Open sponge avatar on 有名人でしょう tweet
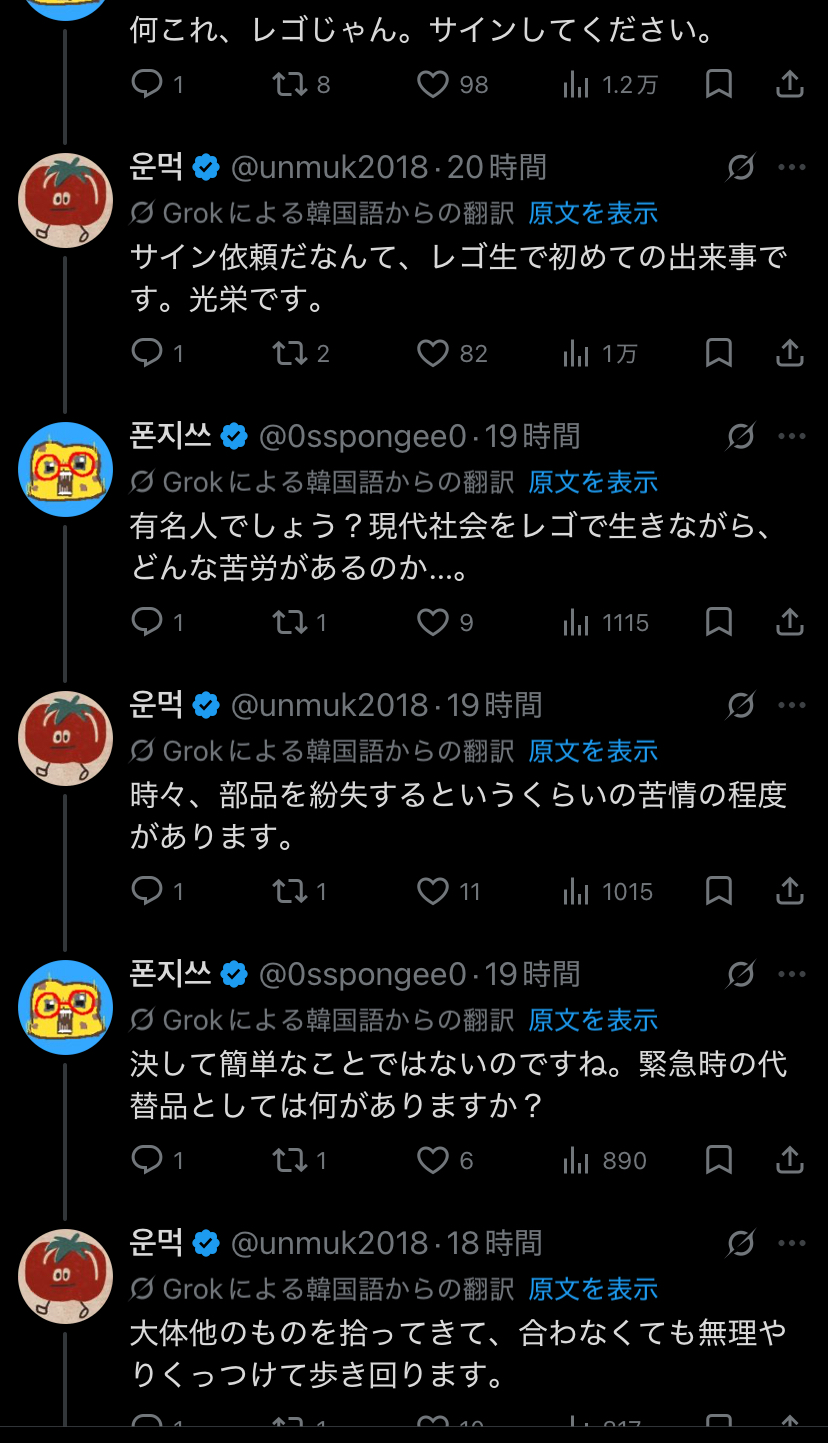Image resolution: width=828 pixels, height=1443 pixels. (x=65, y=469)
